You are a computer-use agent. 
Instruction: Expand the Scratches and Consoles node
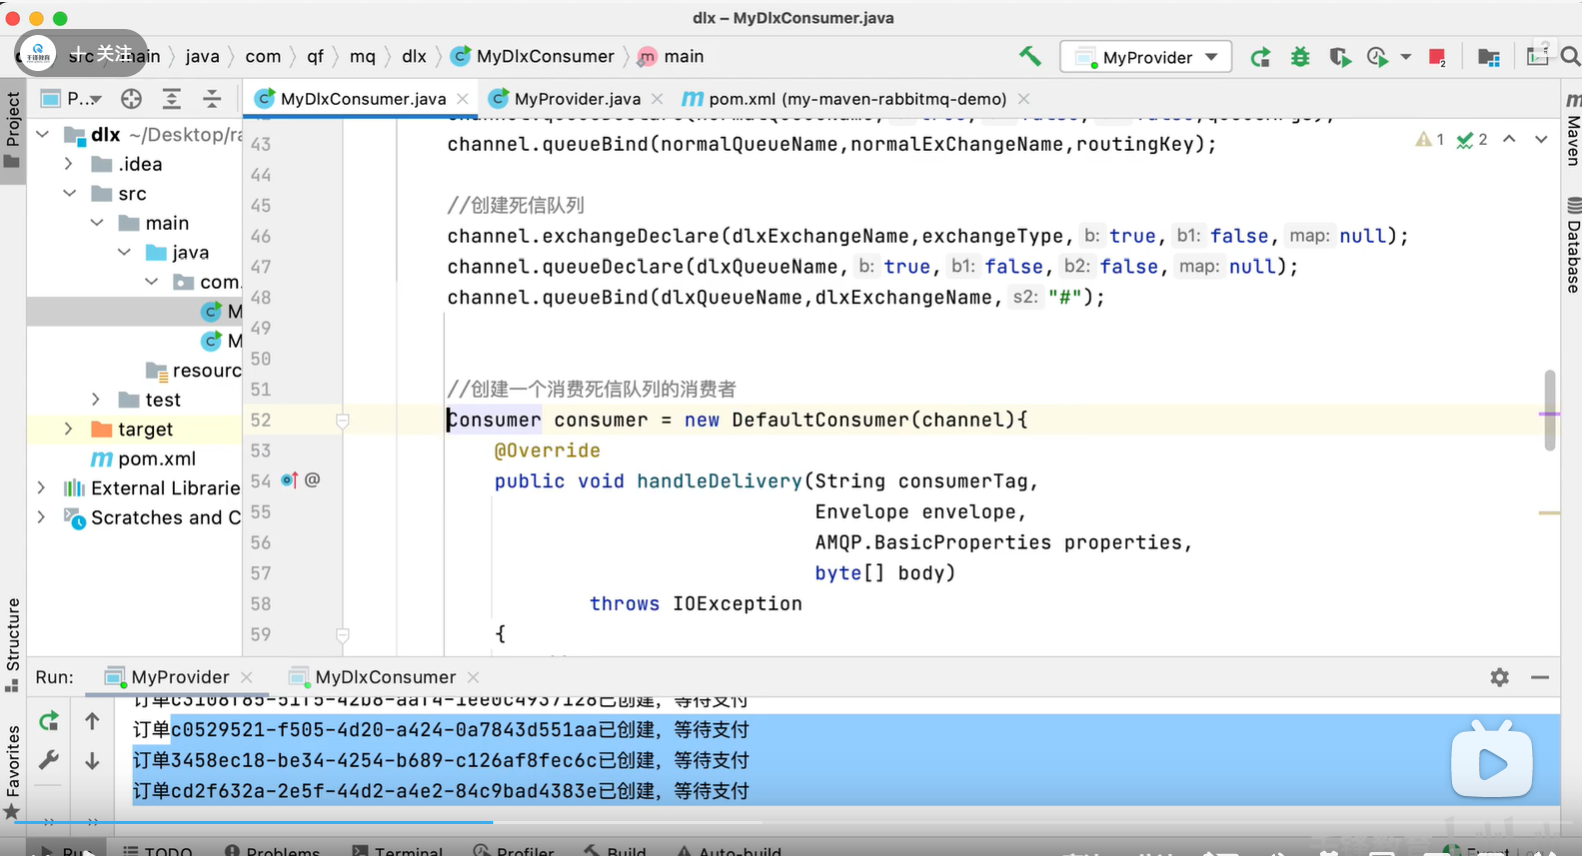click(41, 517)
